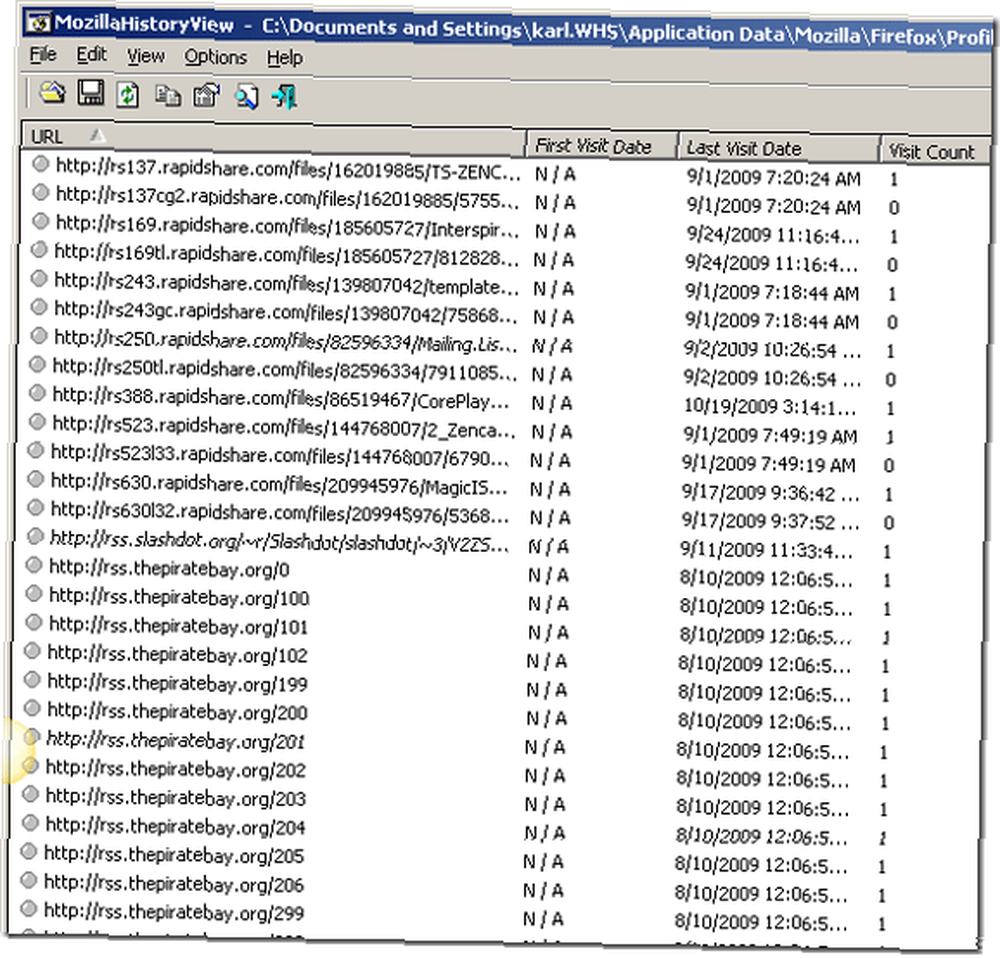Screen dimensions: 1000x958
Task: Click the gray globe icon beside rs388.rapidshare.com row
Action: (37, 394)
